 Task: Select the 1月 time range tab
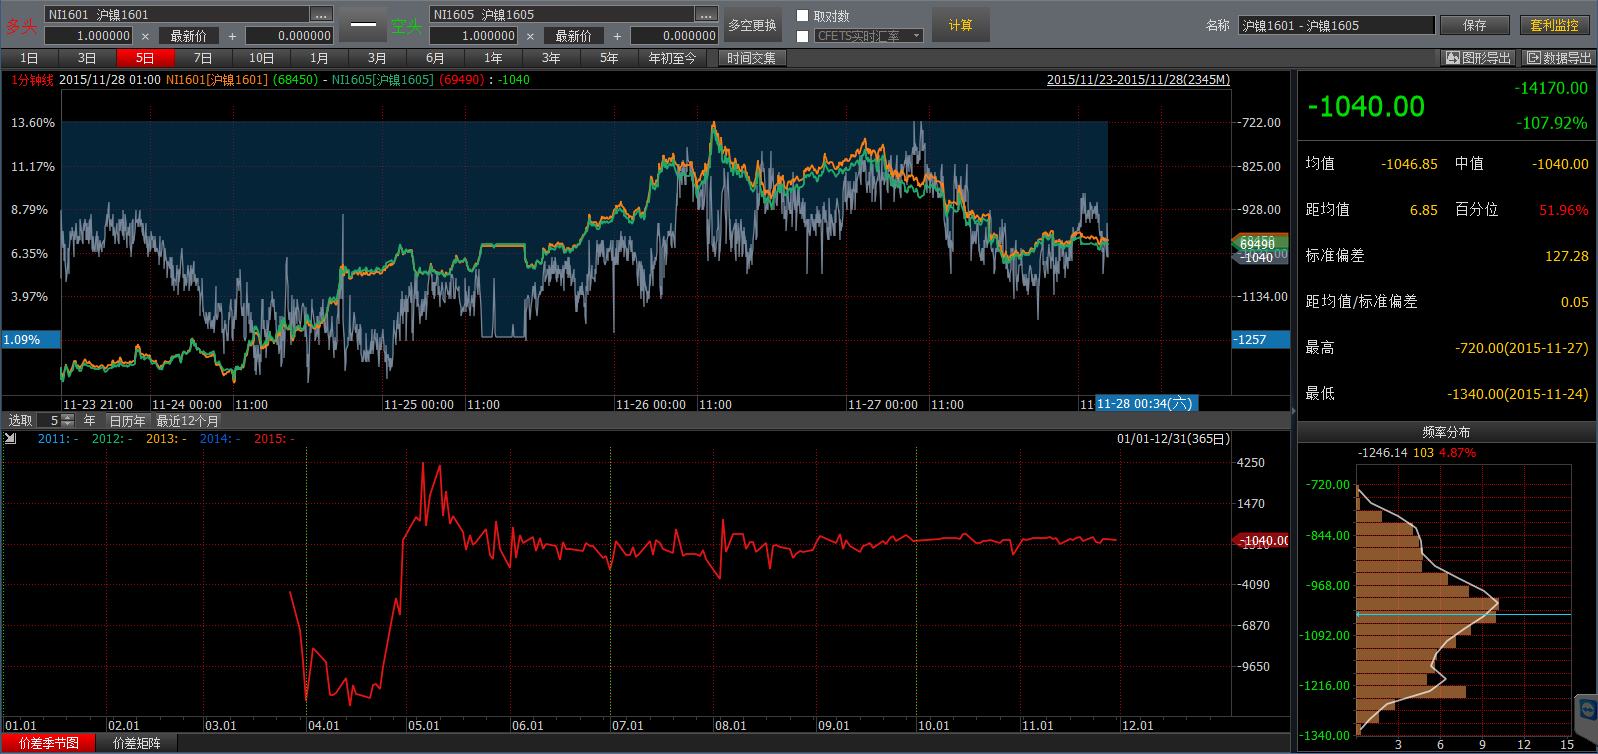point(319,58)
